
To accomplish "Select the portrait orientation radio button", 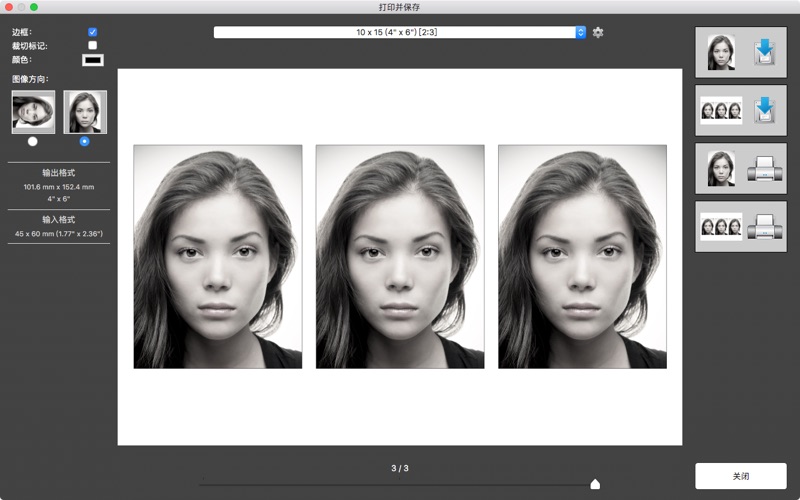I will pyautogui.click(x=84, y=141).
